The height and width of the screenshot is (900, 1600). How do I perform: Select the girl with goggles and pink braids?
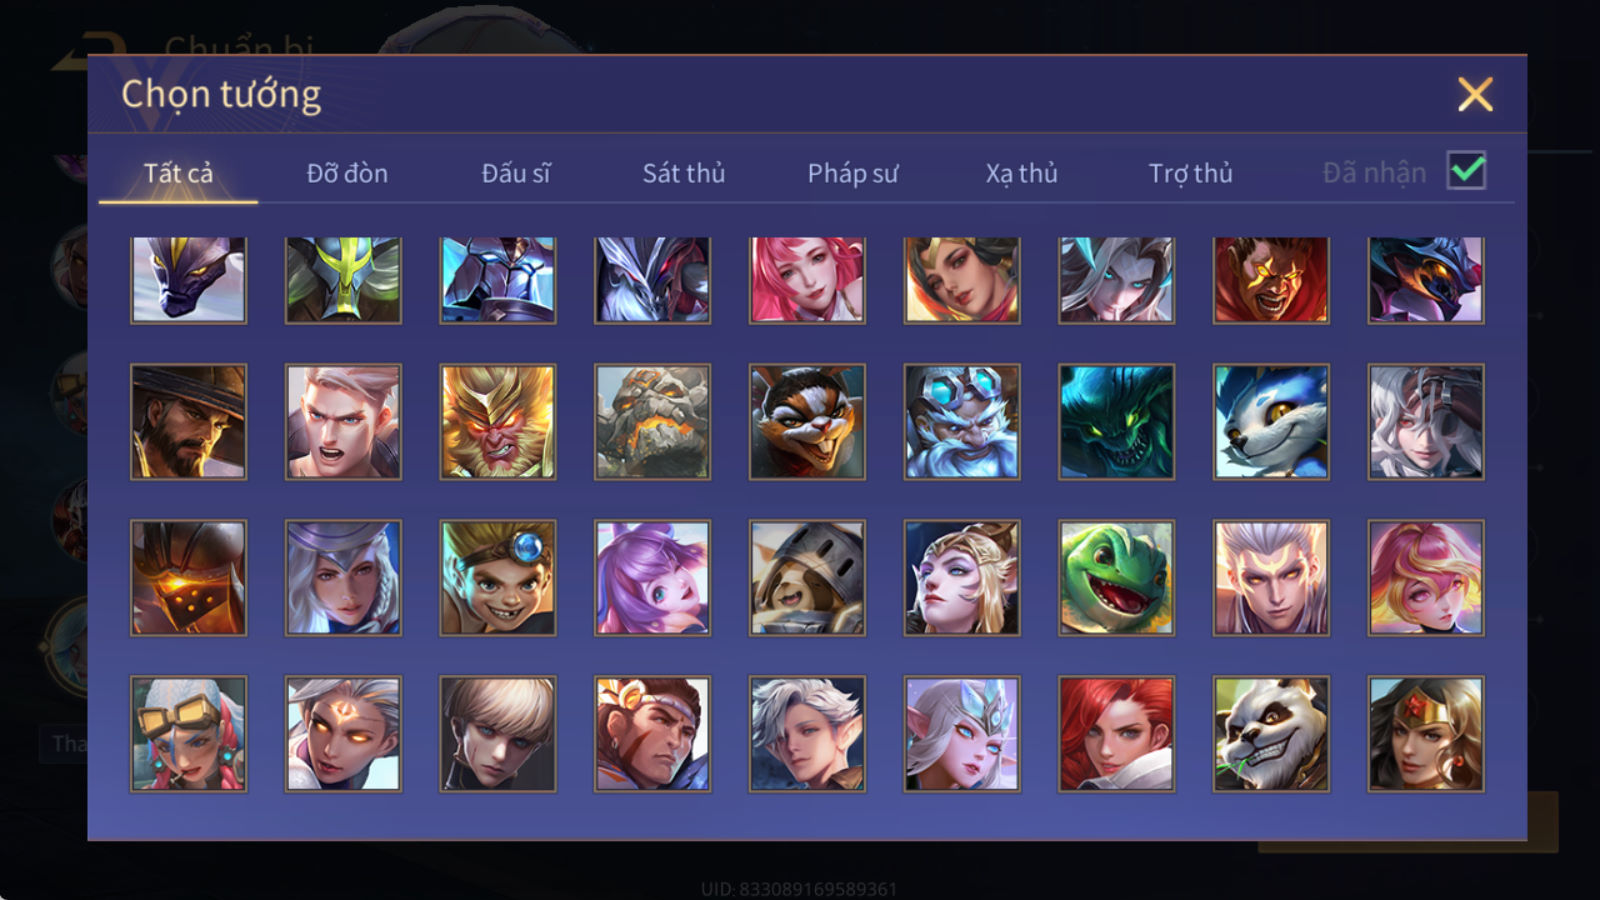click(x=188, y=734)
